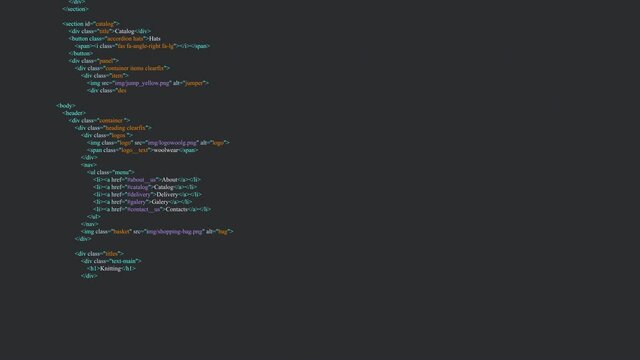Click the img class="logo" line
The image size is (640, 360).
click(158, 142)
